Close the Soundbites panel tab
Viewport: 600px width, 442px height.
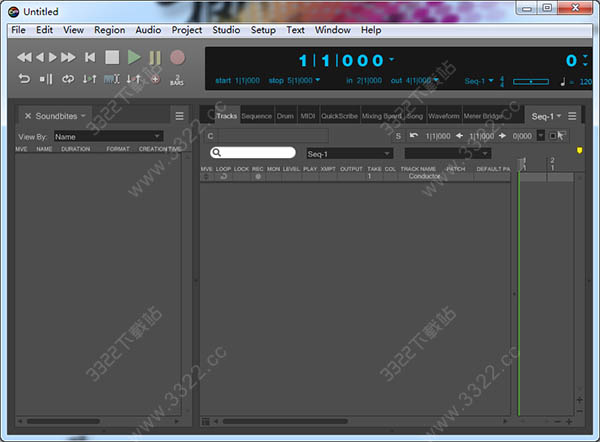click(x=27, y=116)
